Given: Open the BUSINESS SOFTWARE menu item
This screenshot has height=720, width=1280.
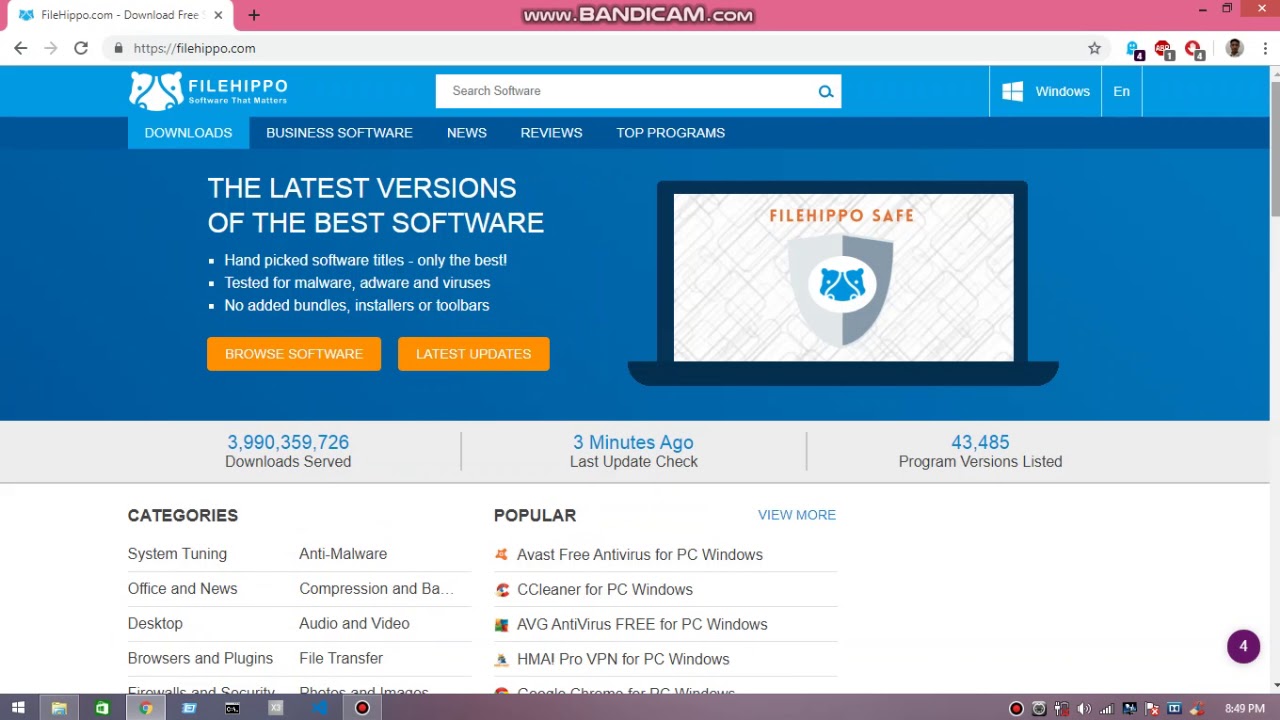Looking at the screenshot, I should pos(339,132).
